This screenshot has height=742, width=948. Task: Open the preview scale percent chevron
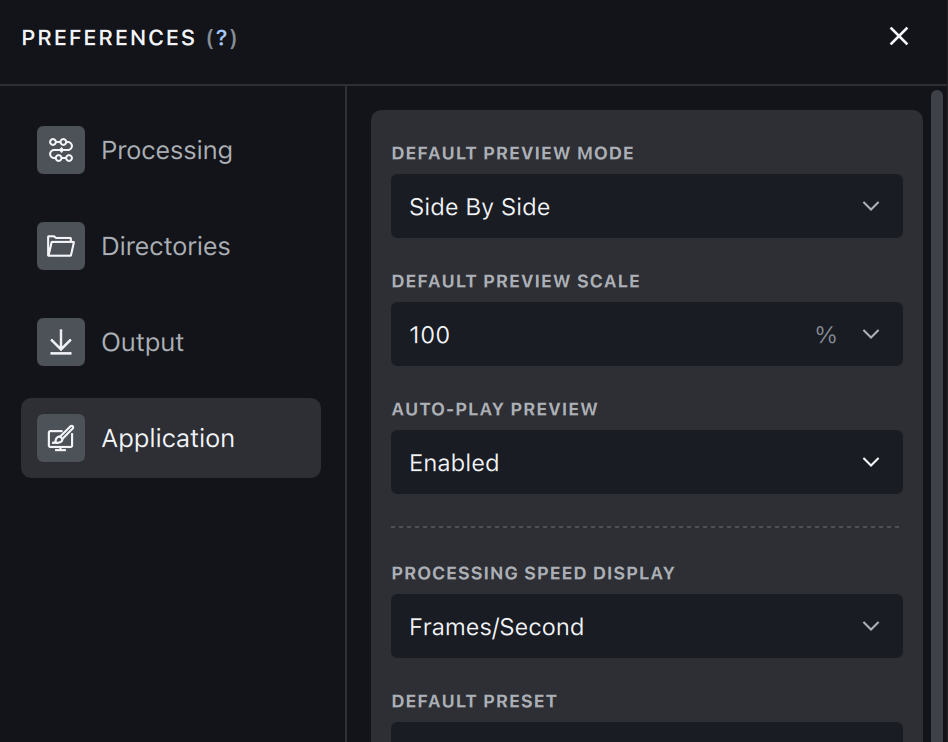[871, 334]
